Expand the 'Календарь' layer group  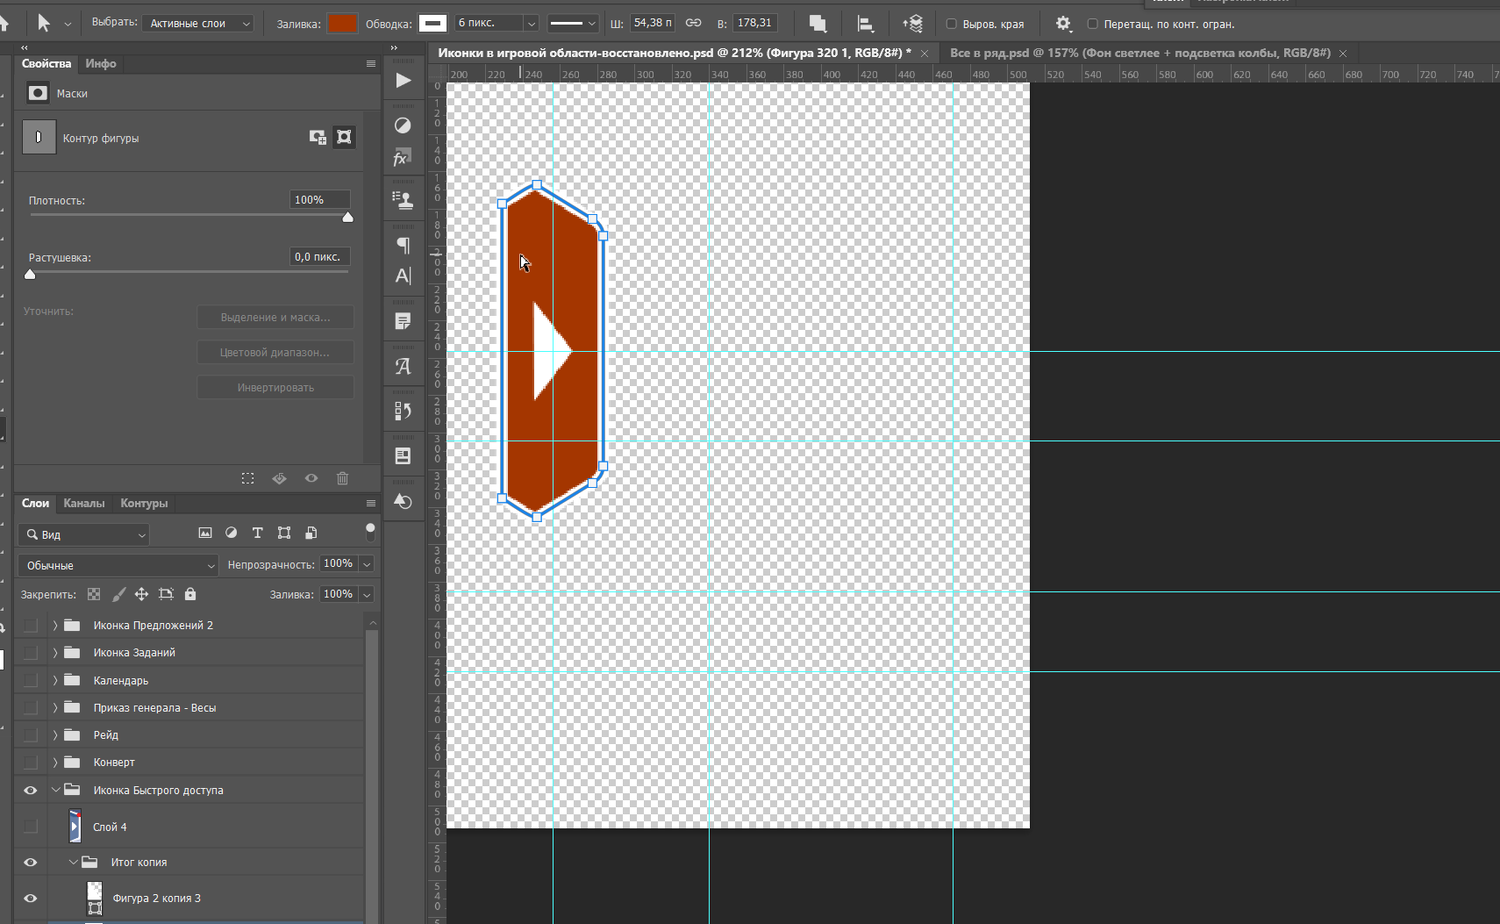click(x=55, y=680)
